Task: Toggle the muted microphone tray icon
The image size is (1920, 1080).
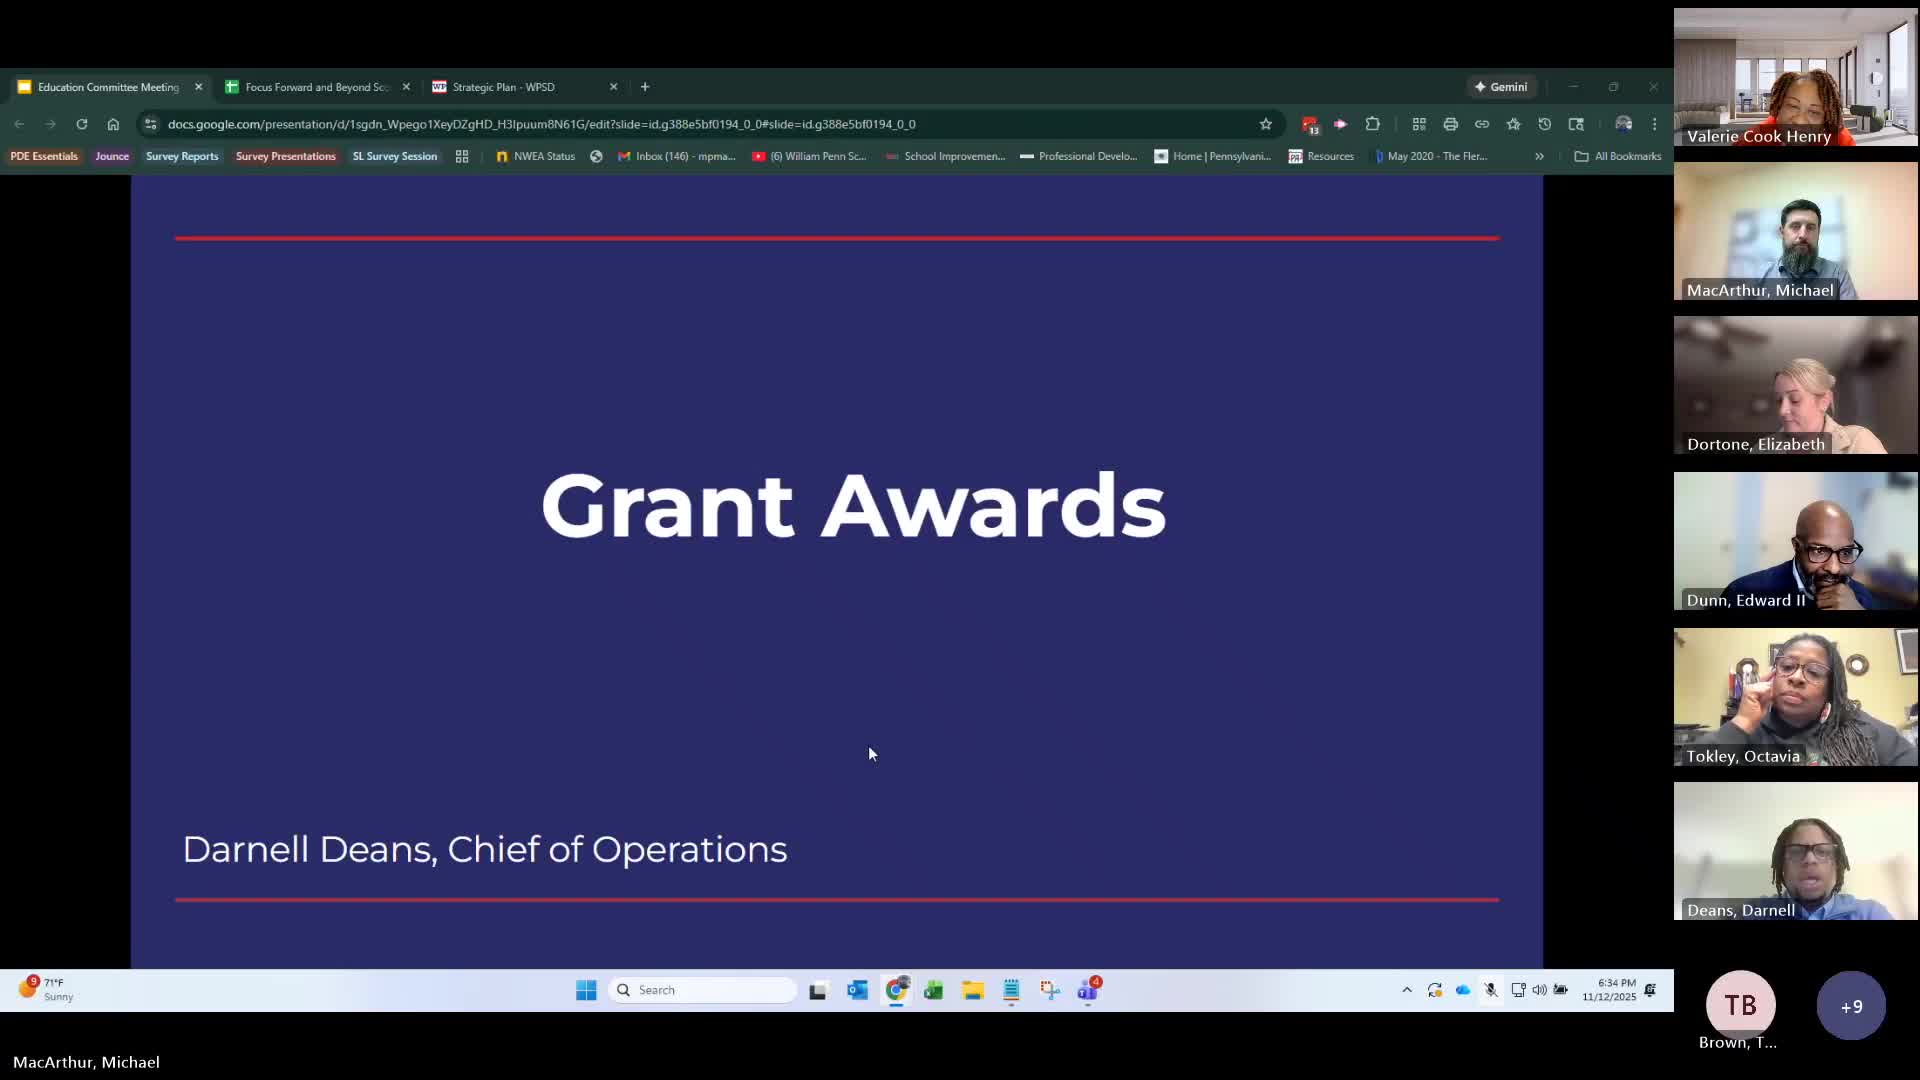Action: [x=1491, y=990]
